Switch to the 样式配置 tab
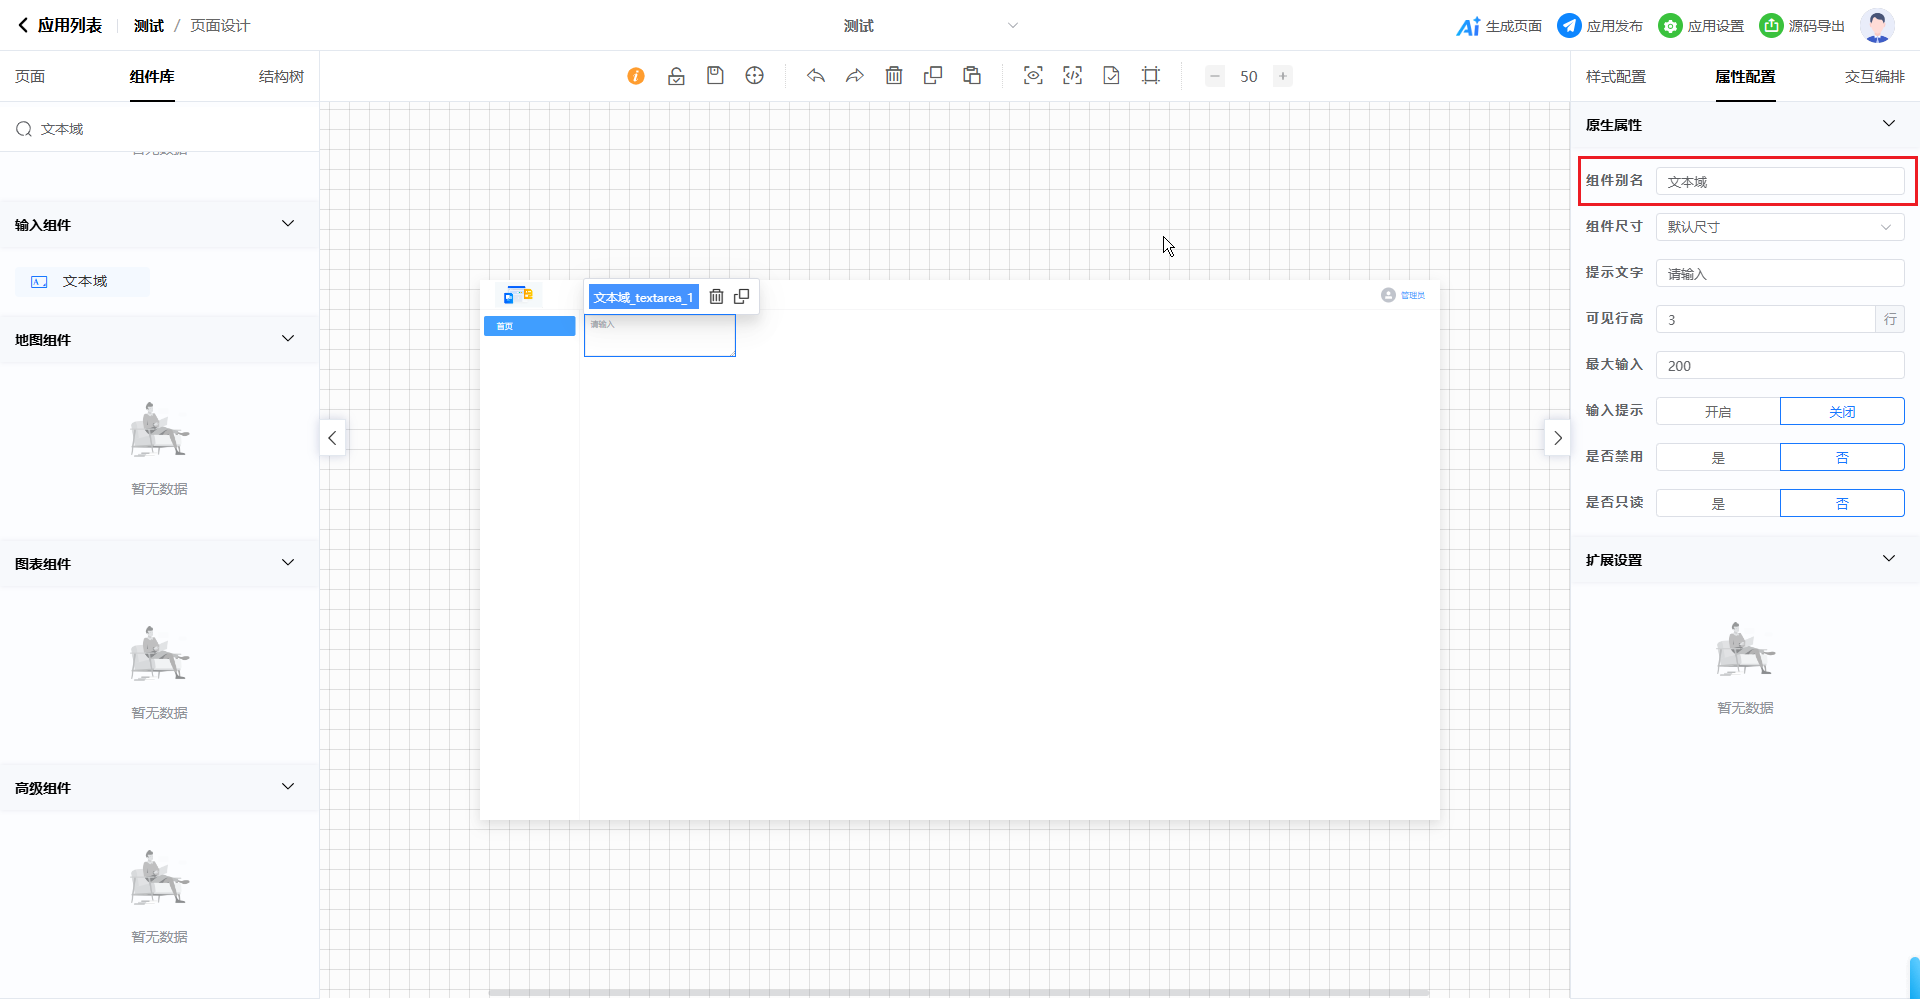1920x999 pixels. pyautogui.click(x=1615, y=77)
